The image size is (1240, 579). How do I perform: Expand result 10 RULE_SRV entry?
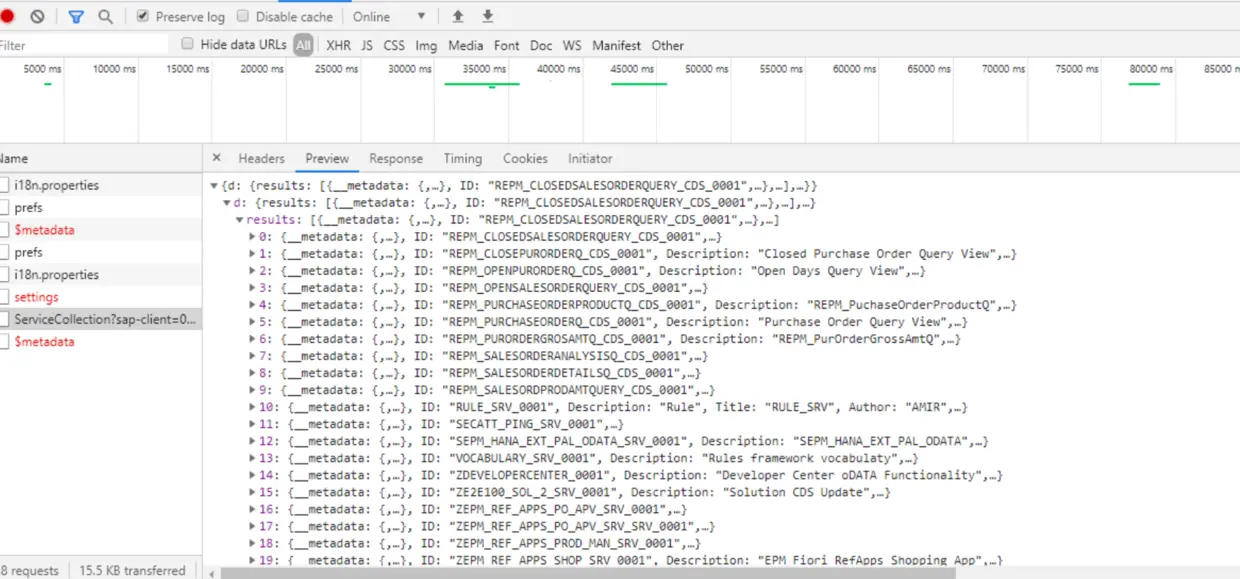point(252,407)
